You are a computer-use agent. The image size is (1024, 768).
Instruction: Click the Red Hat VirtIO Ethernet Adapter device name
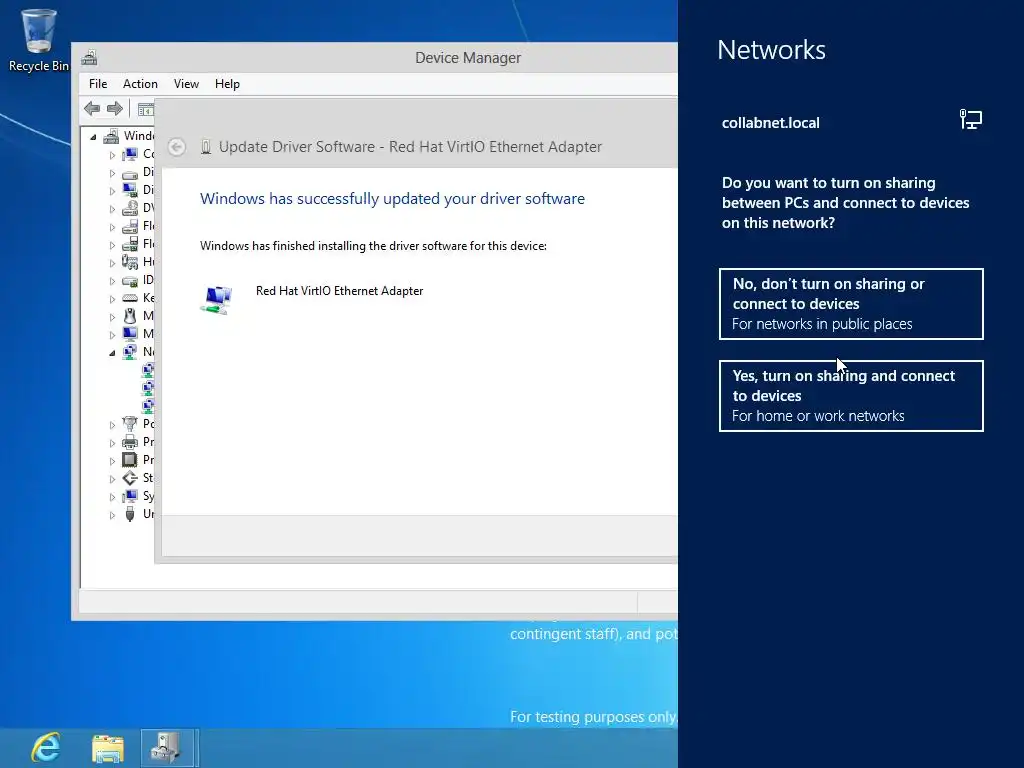coord(340,291)
